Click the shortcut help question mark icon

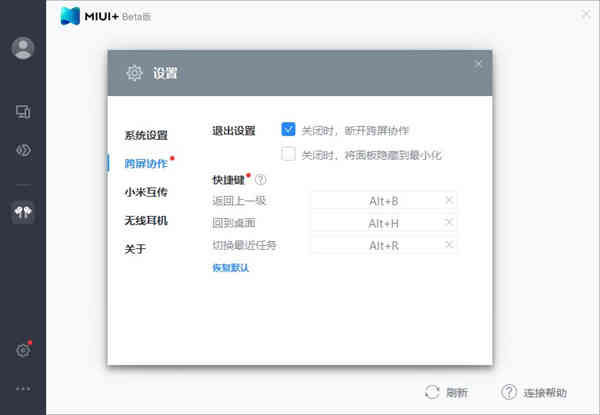point(261,179)
